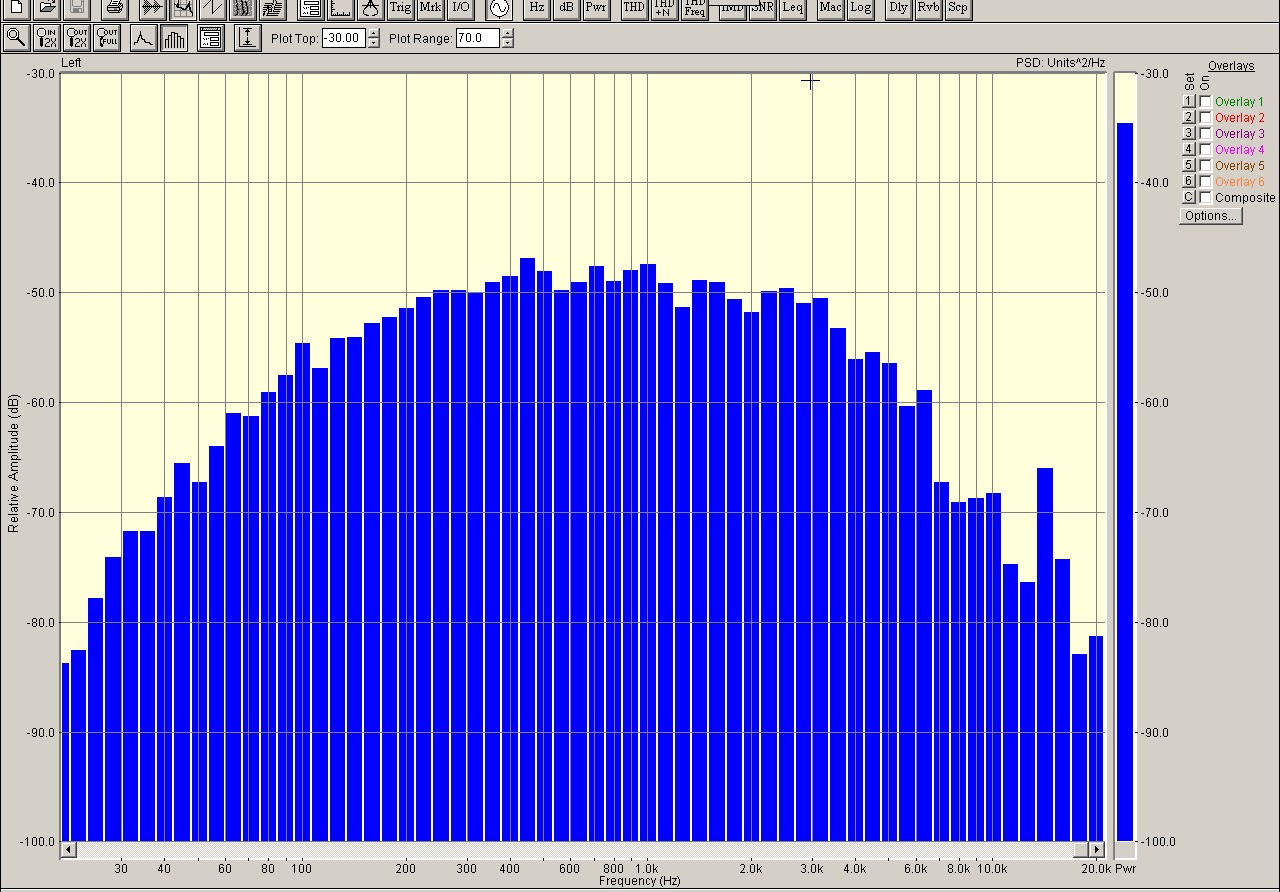
Task: Click the THD Freq utility button
Action: [x=695, y=8]
